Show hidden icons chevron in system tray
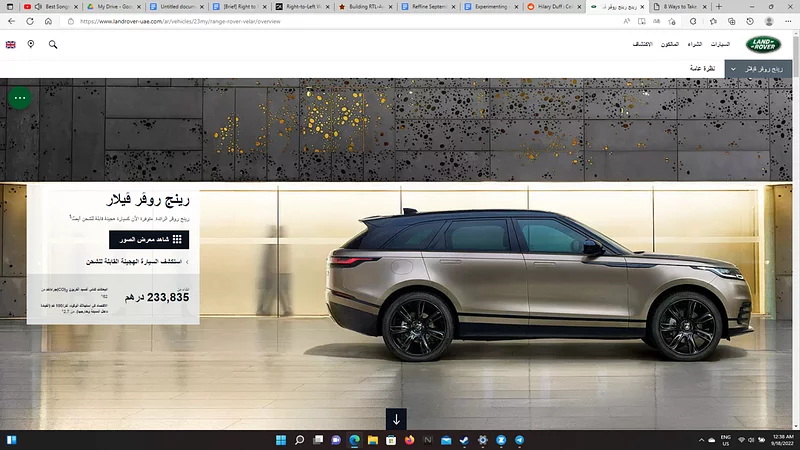800x450 pixels. coord(701,440)
